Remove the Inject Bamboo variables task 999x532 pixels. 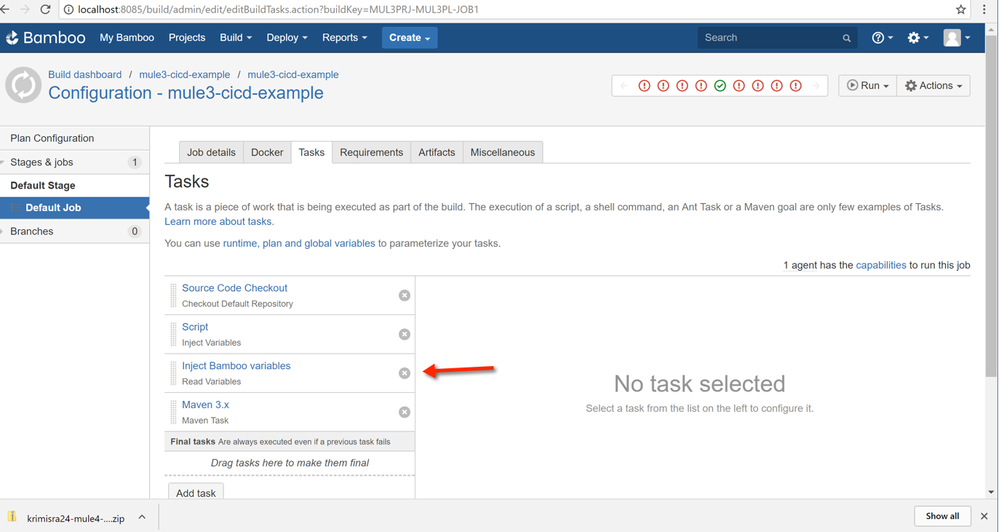point(404,373)
